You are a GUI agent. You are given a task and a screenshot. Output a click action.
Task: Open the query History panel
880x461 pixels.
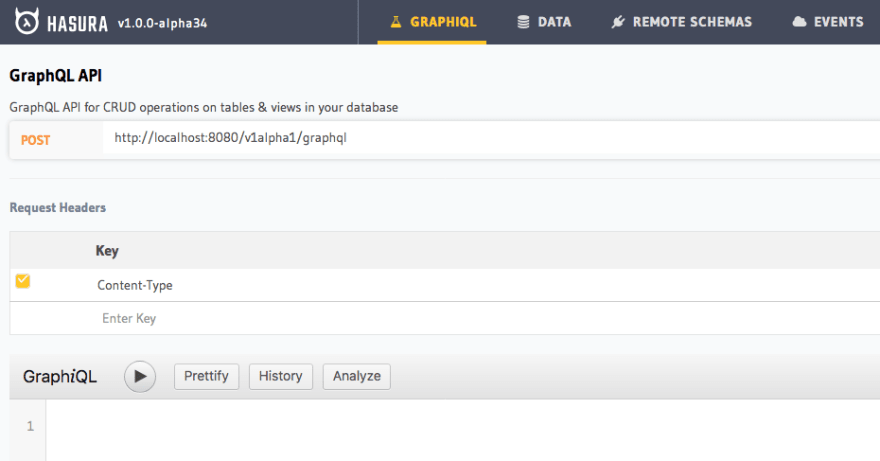(x=281, y=376)
